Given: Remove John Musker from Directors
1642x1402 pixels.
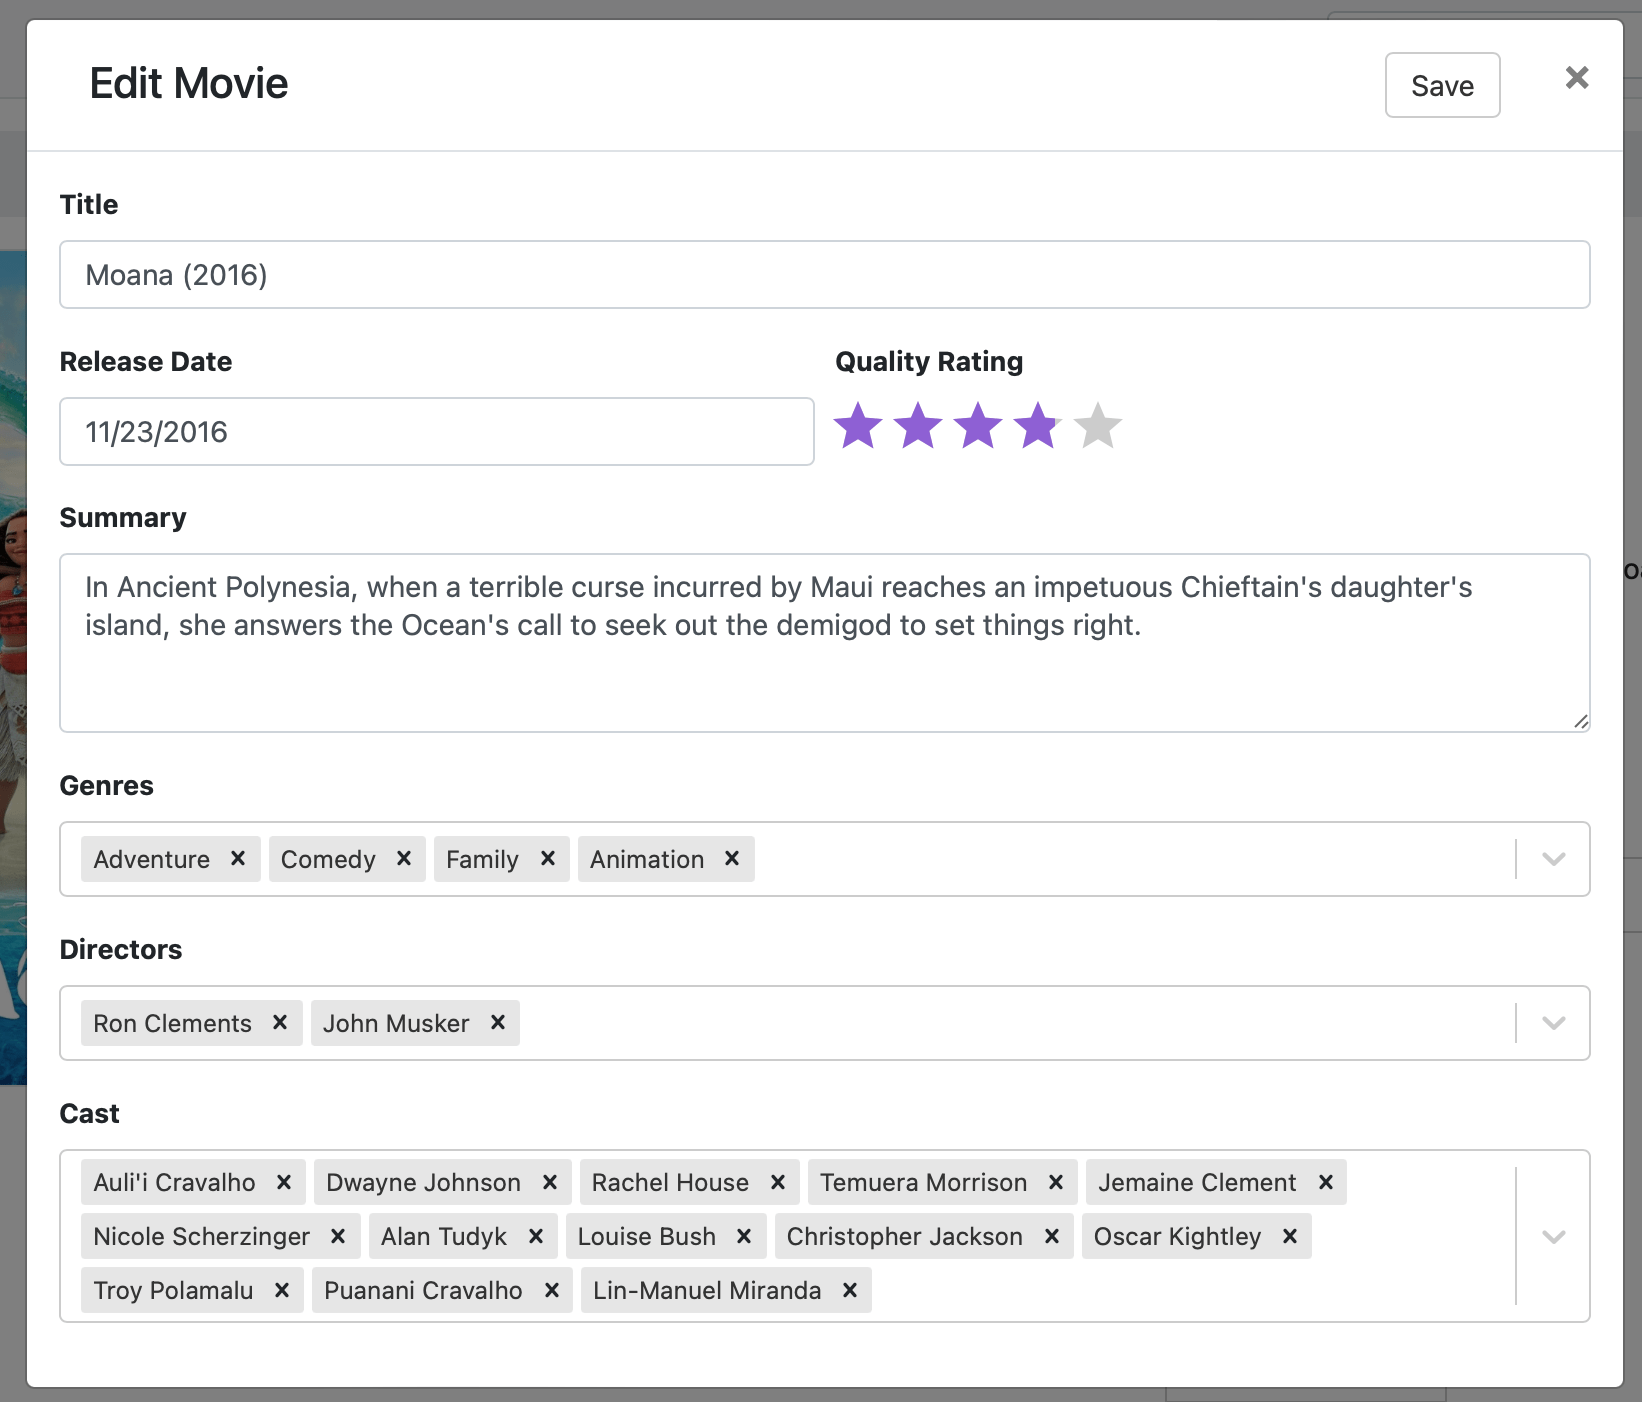Looking at the screenshot, I should pyautogui.click(x=498, y=1023).
